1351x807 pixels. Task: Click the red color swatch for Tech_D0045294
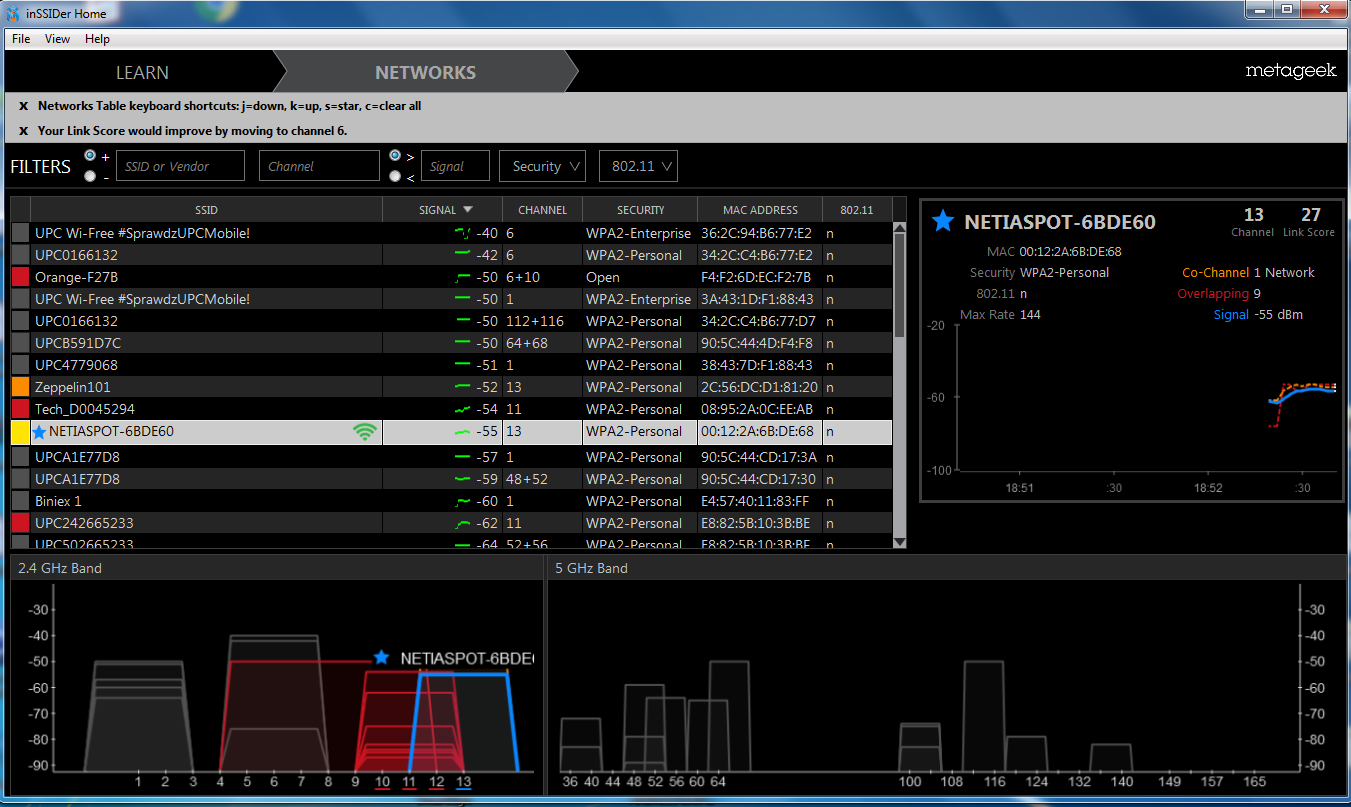[x=20, y=409]
